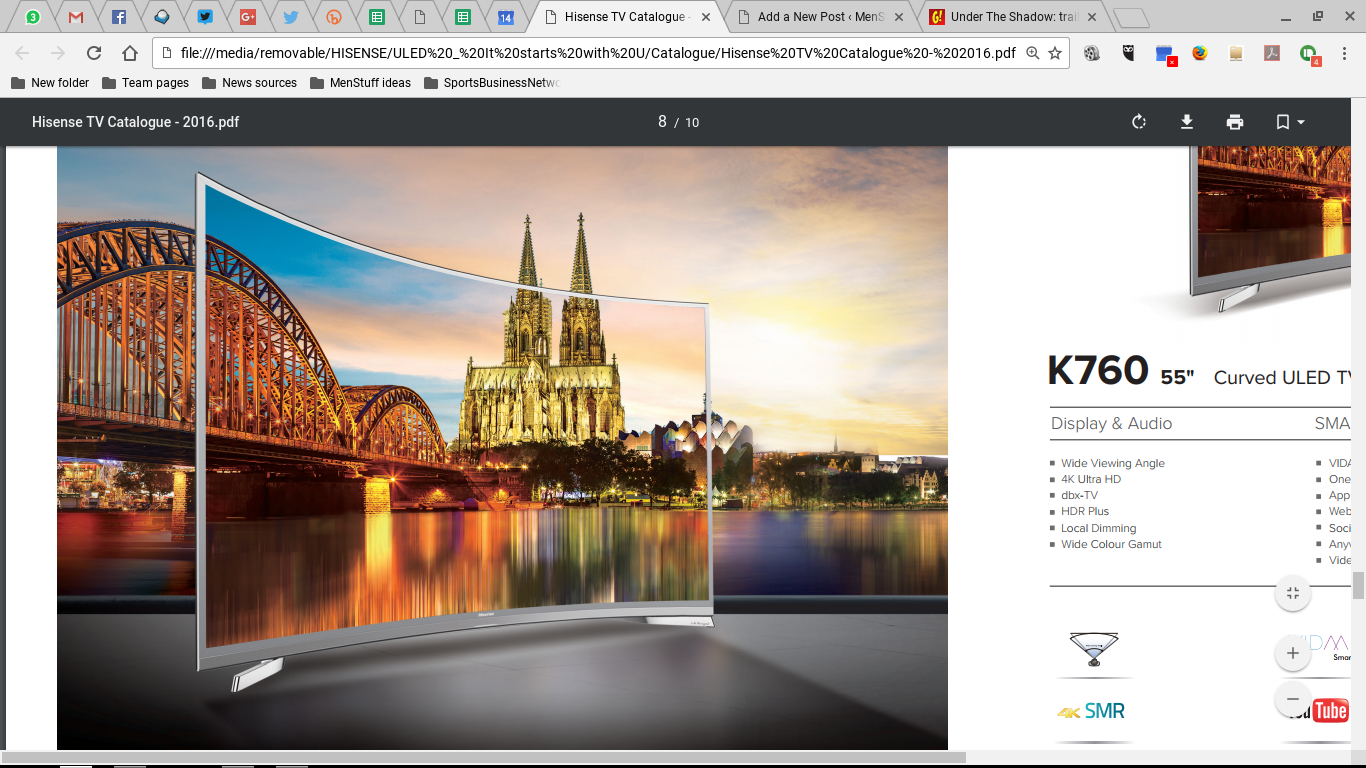Reload the current page
This screenshot has width=1366, height=768.
[x=94, y=53]
